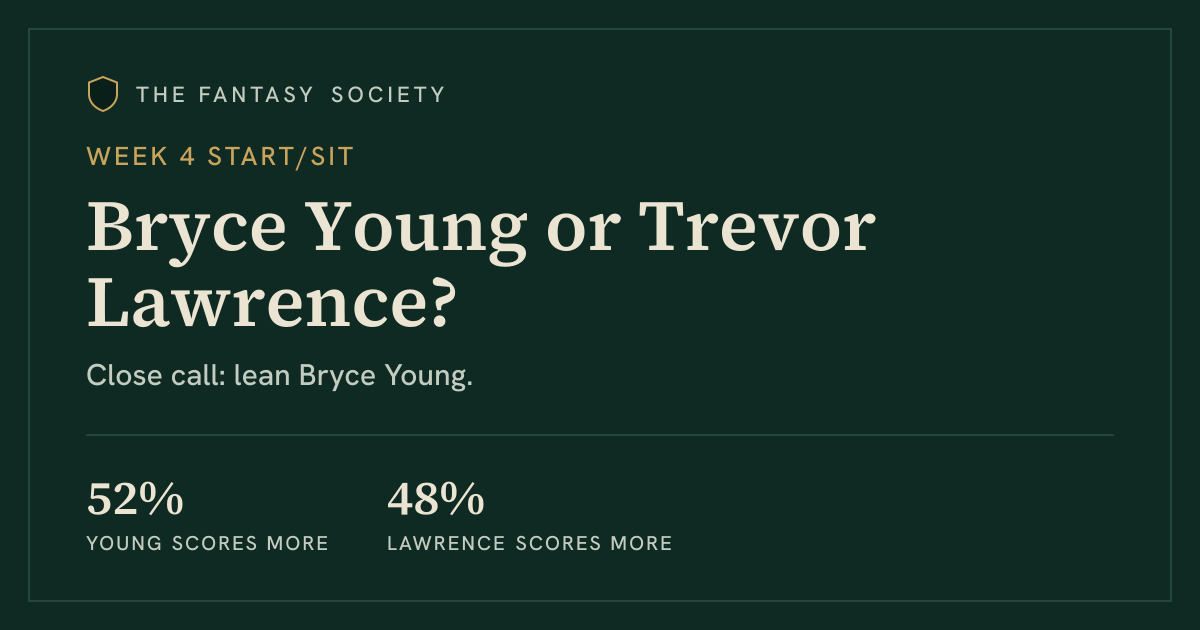Click the 48% statistic figure

pyautogui.click(x=436, y=500)
